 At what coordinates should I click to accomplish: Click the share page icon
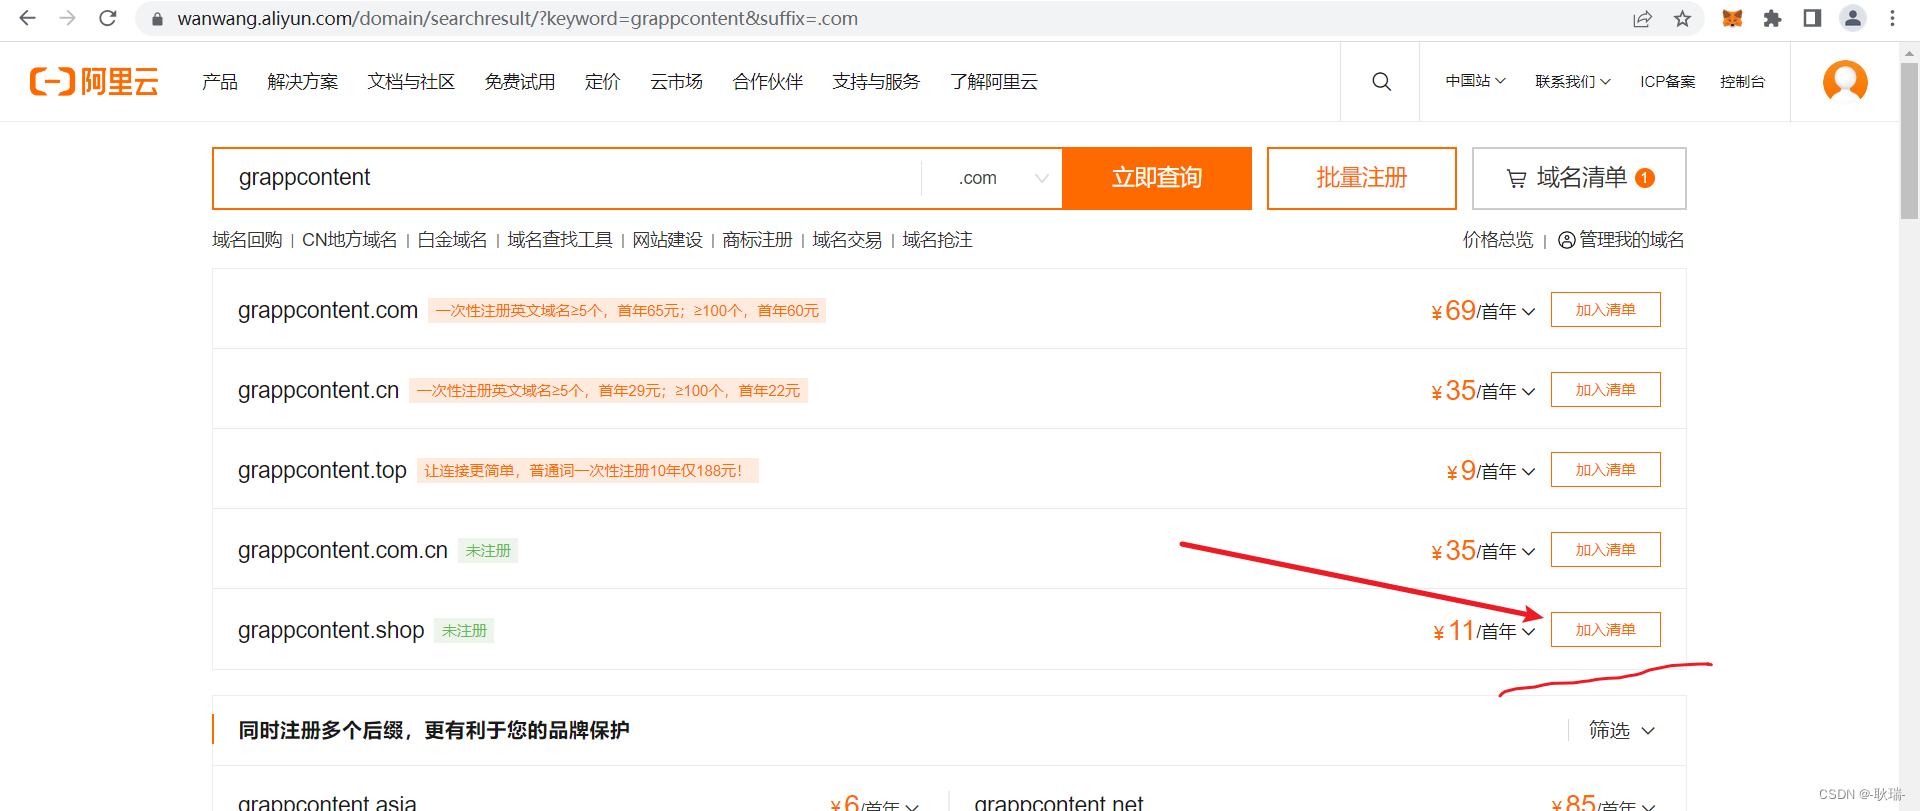tap(1642, 19)
